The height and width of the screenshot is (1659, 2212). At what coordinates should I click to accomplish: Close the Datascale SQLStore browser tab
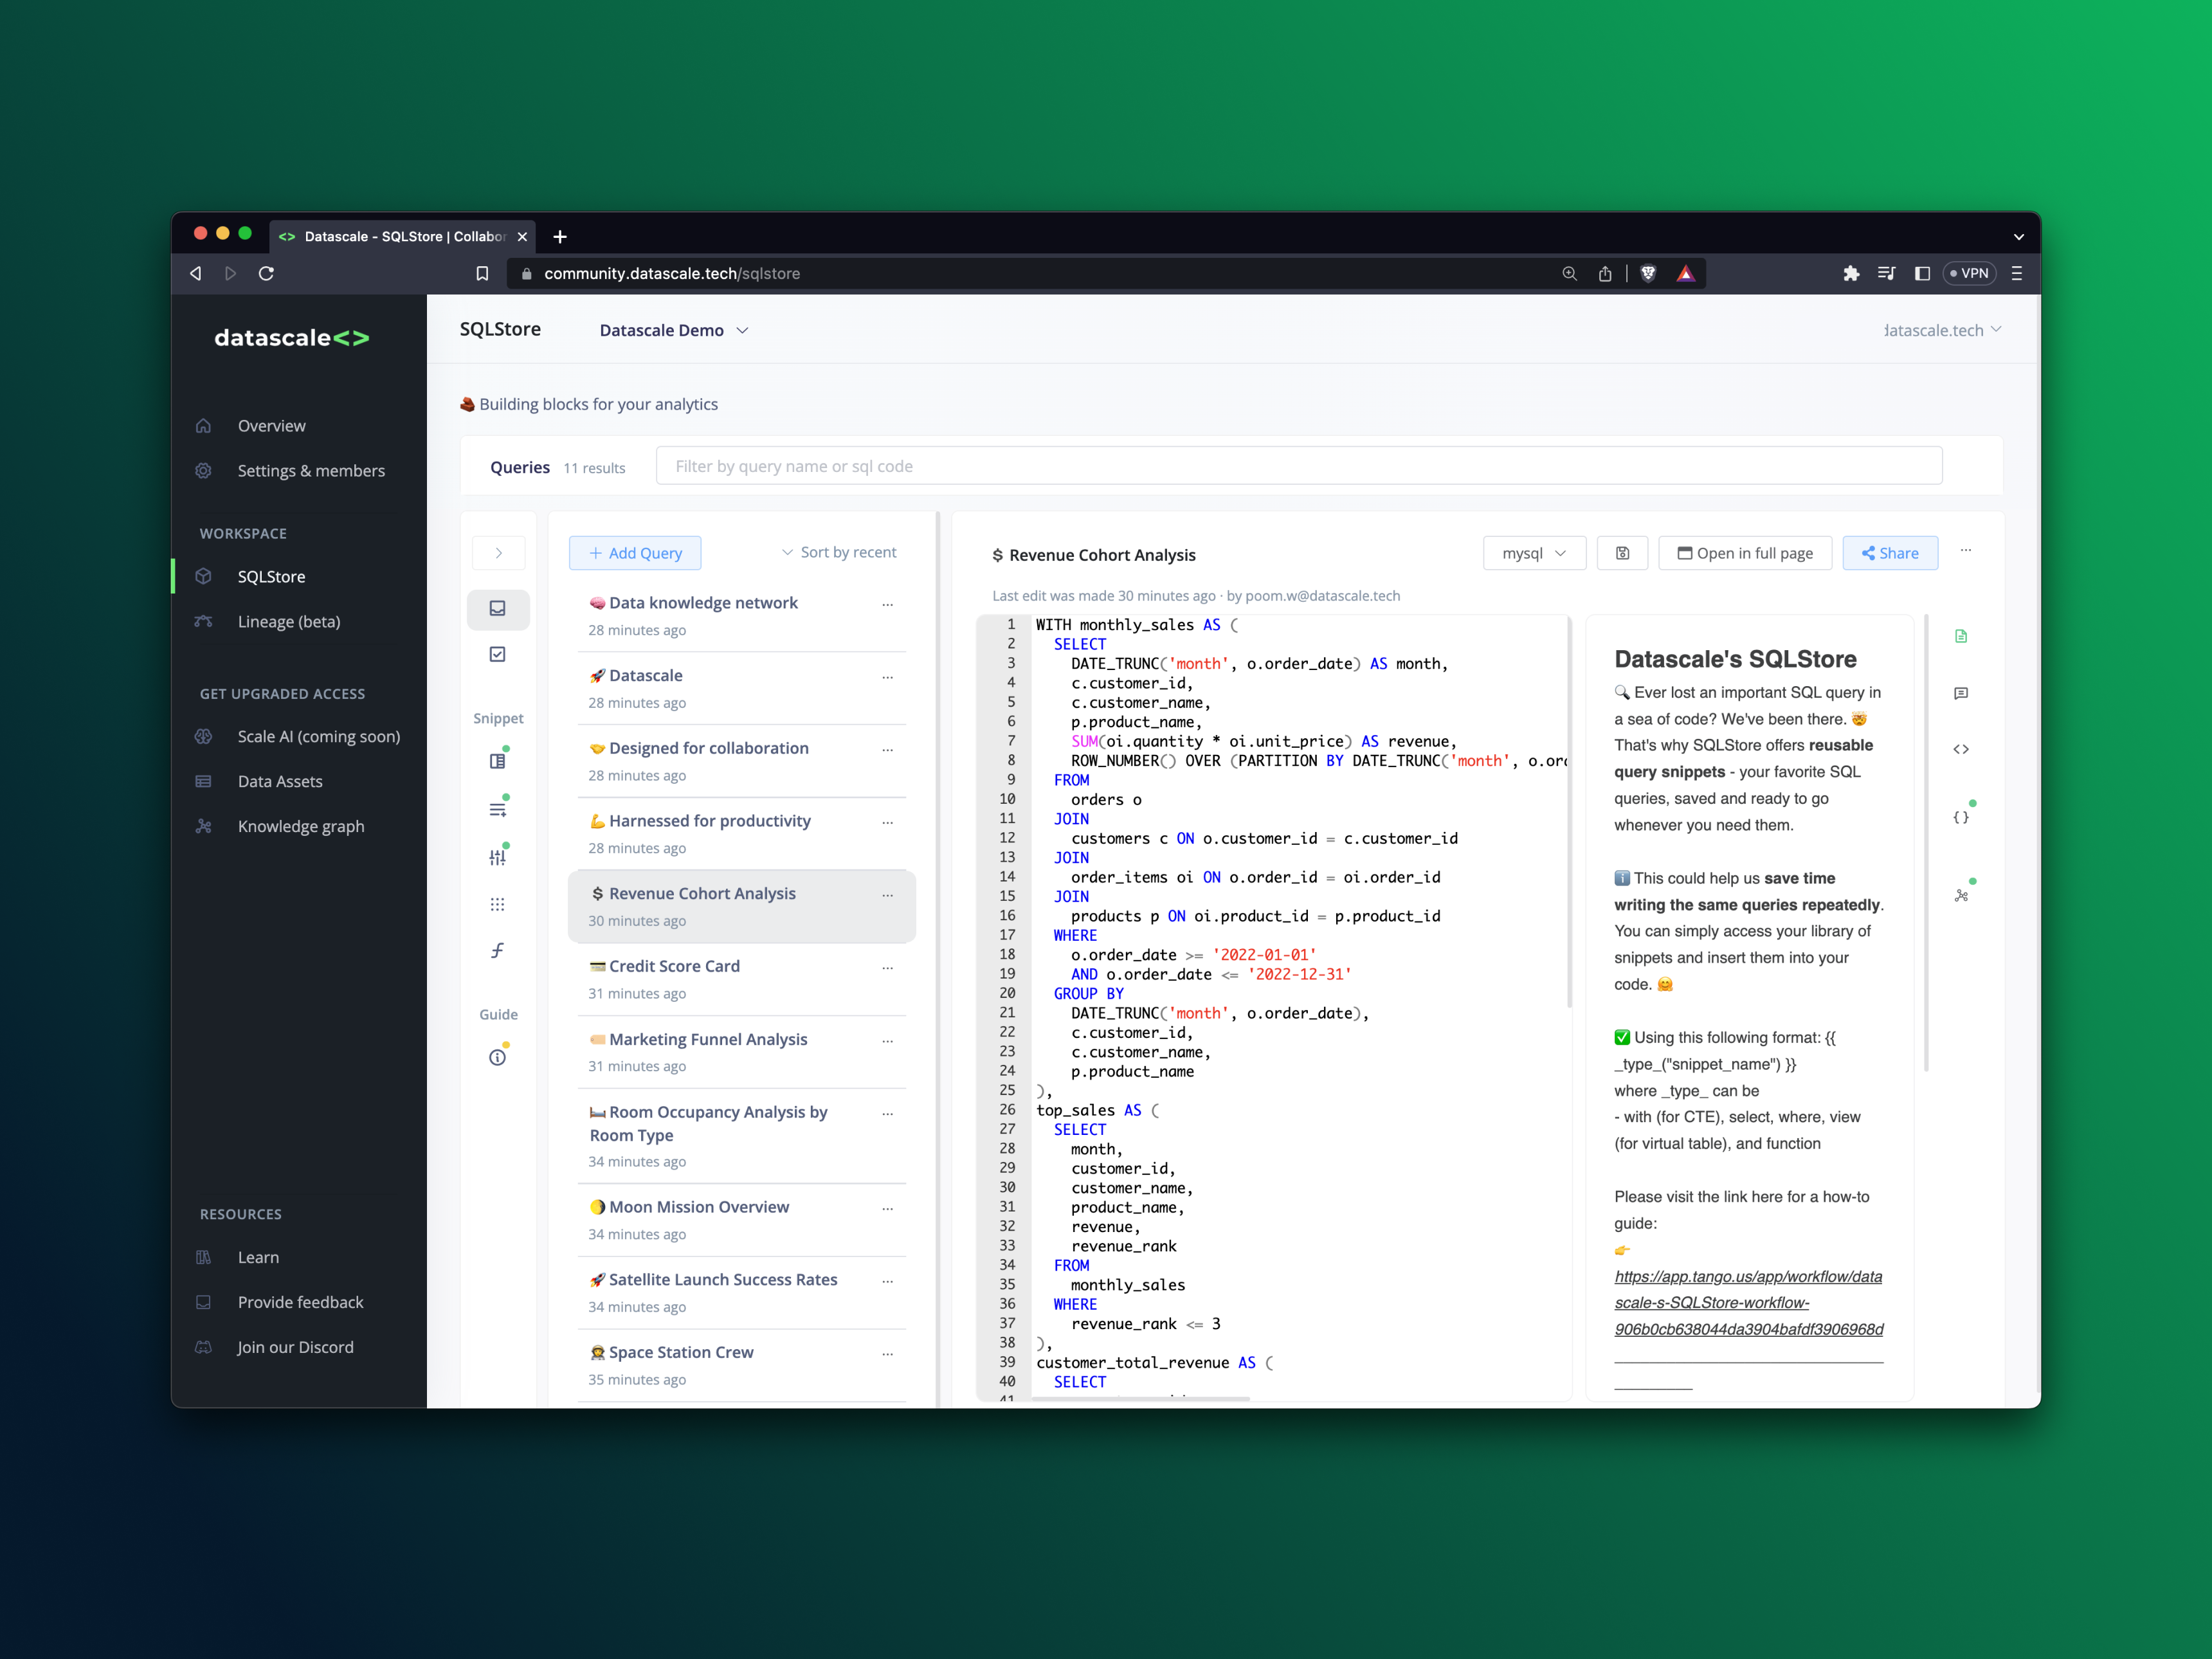pyautogui.click(x=522, y=237)
